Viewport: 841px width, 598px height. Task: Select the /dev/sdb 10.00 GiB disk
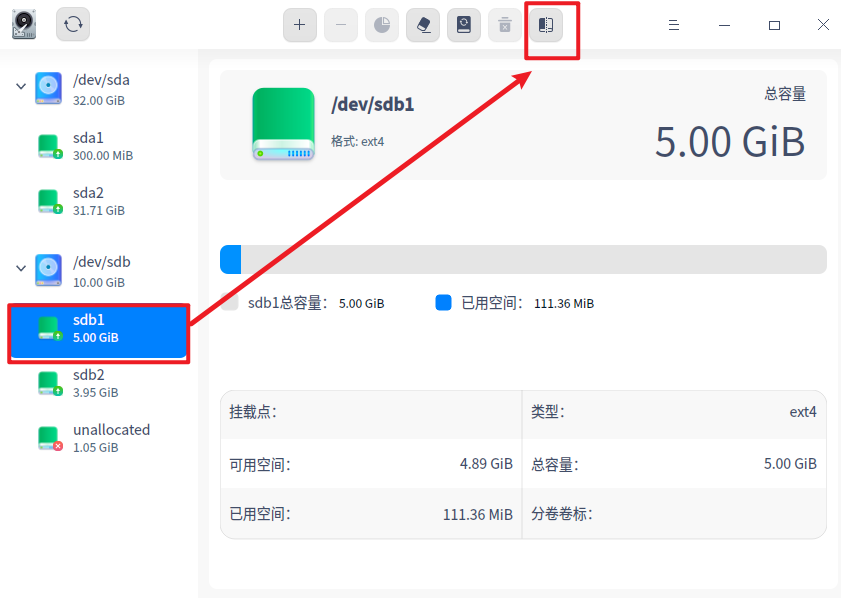[99, 271]
